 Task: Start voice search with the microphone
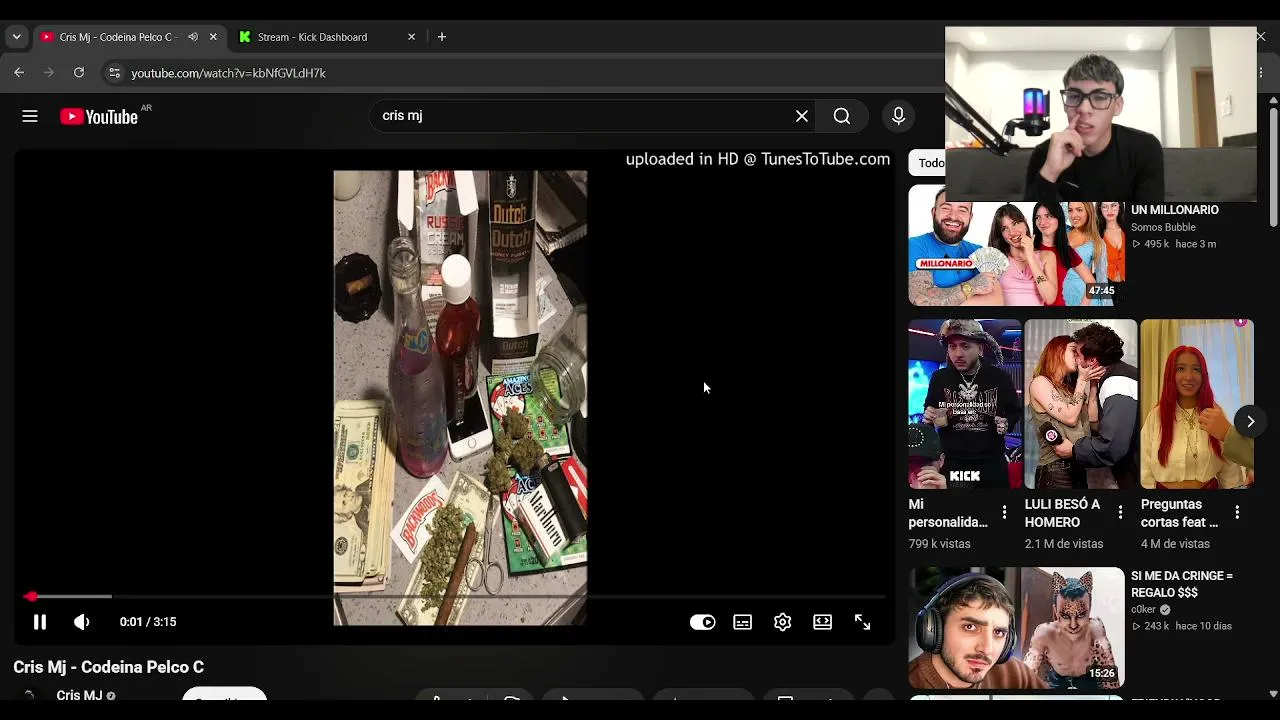point(898,116)
